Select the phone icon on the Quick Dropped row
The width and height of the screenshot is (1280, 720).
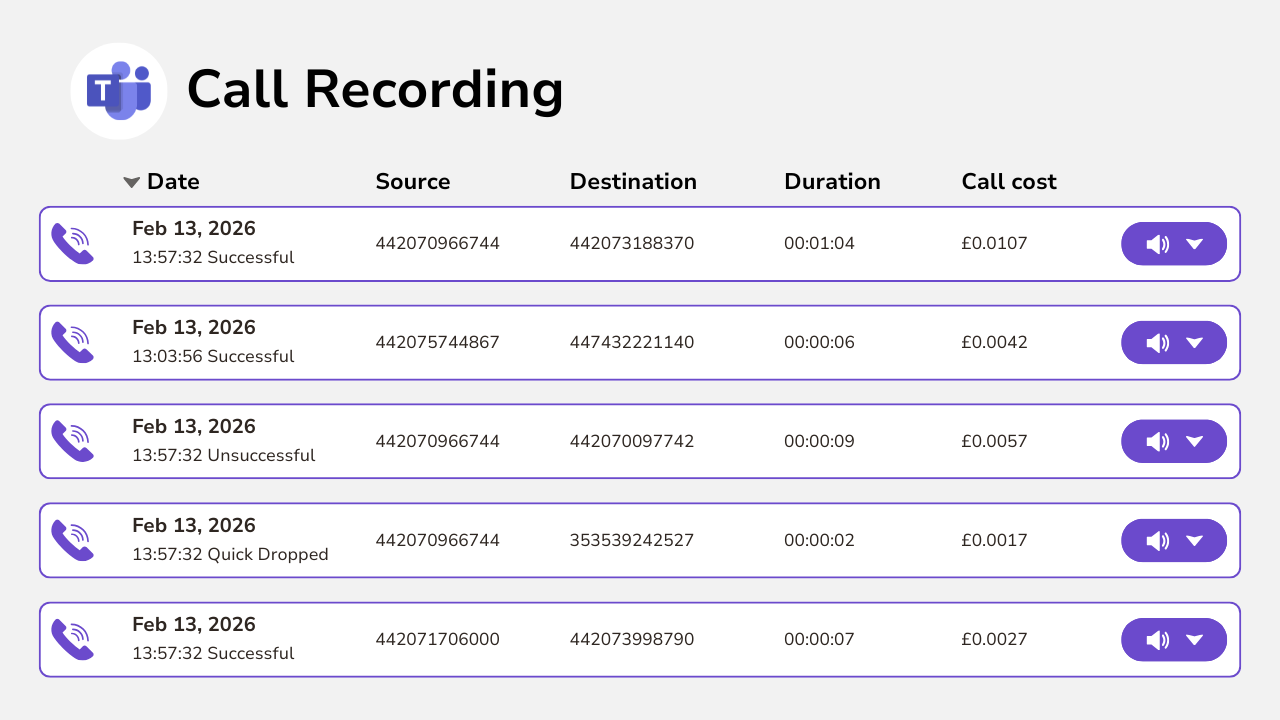tap(72, 540)
